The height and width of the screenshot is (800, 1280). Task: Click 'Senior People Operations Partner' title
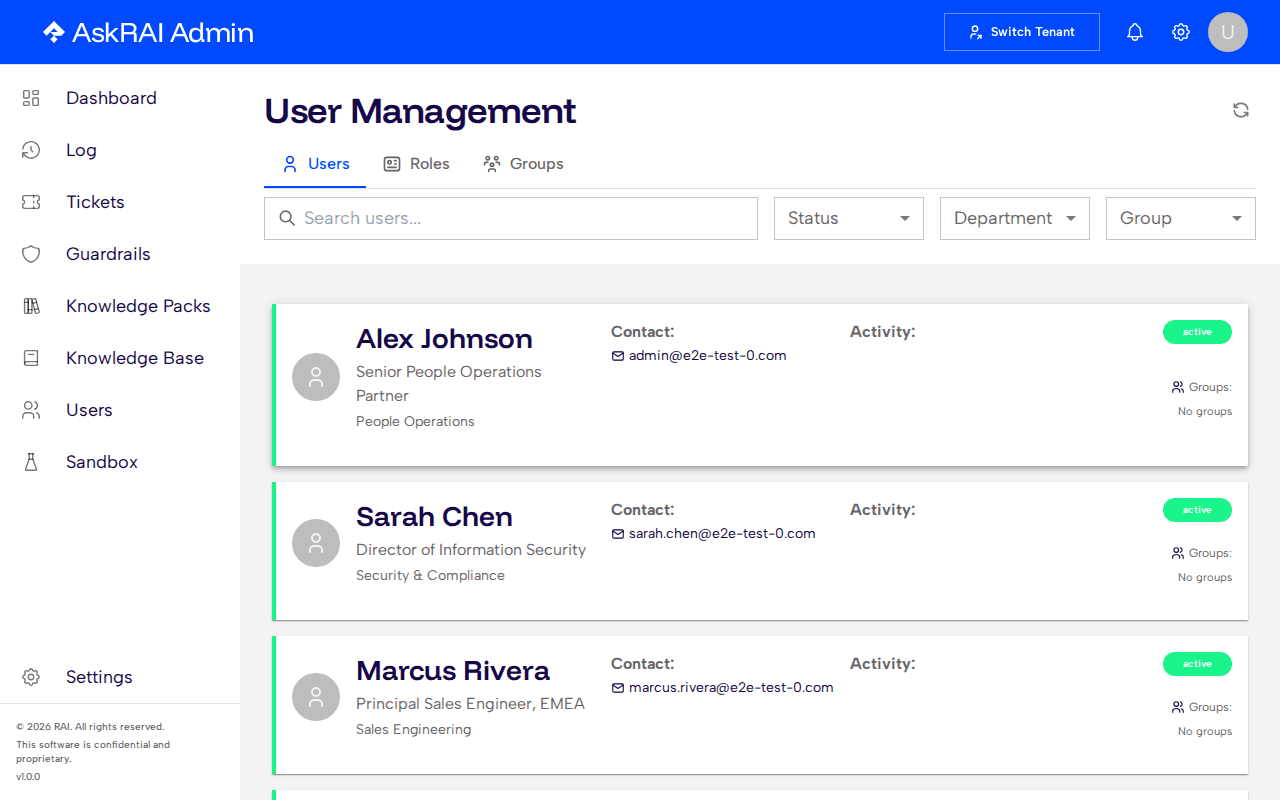coord(449,384)
